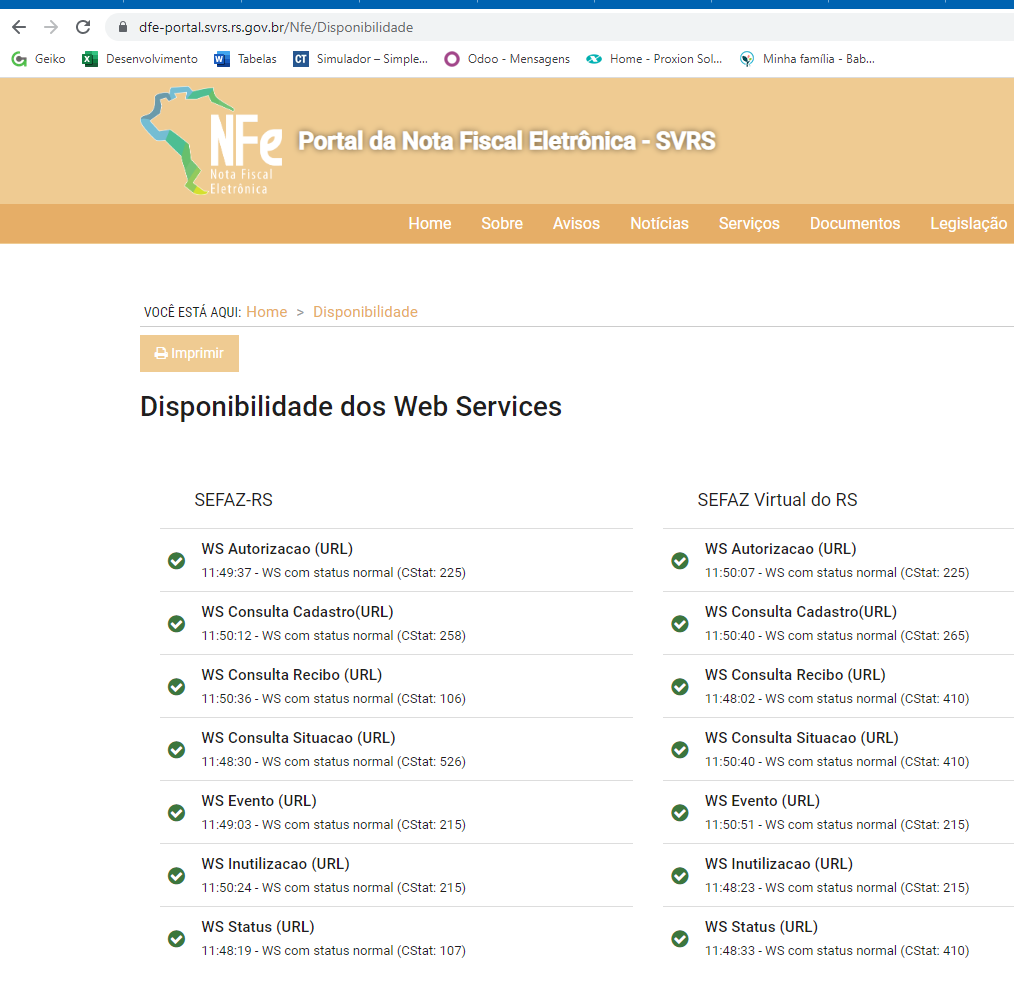
Task: Open the Odoo - Mensagens bookmark
Action: pos(507,59)
